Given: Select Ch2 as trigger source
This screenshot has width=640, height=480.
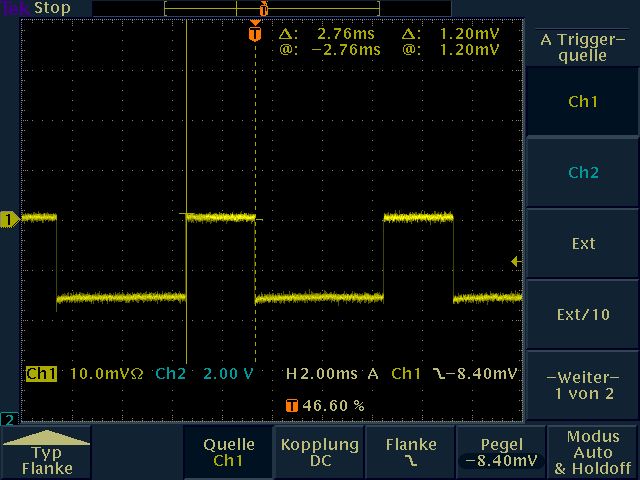Looking at the screenshot, I should click(x=583, y=173).
